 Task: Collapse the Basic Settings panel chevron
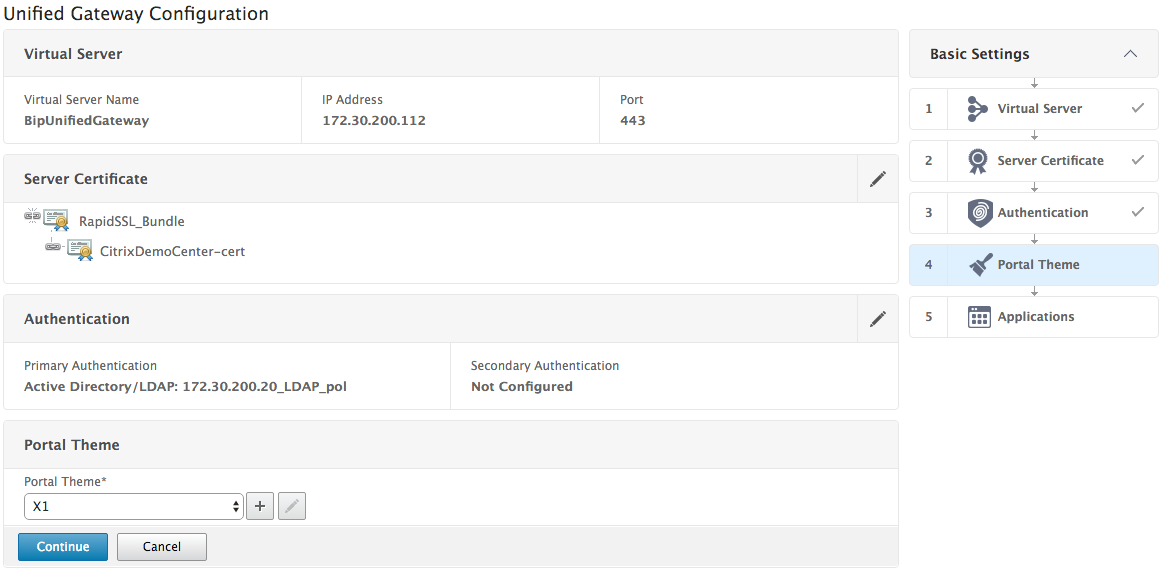click(x=1130, y=54)
